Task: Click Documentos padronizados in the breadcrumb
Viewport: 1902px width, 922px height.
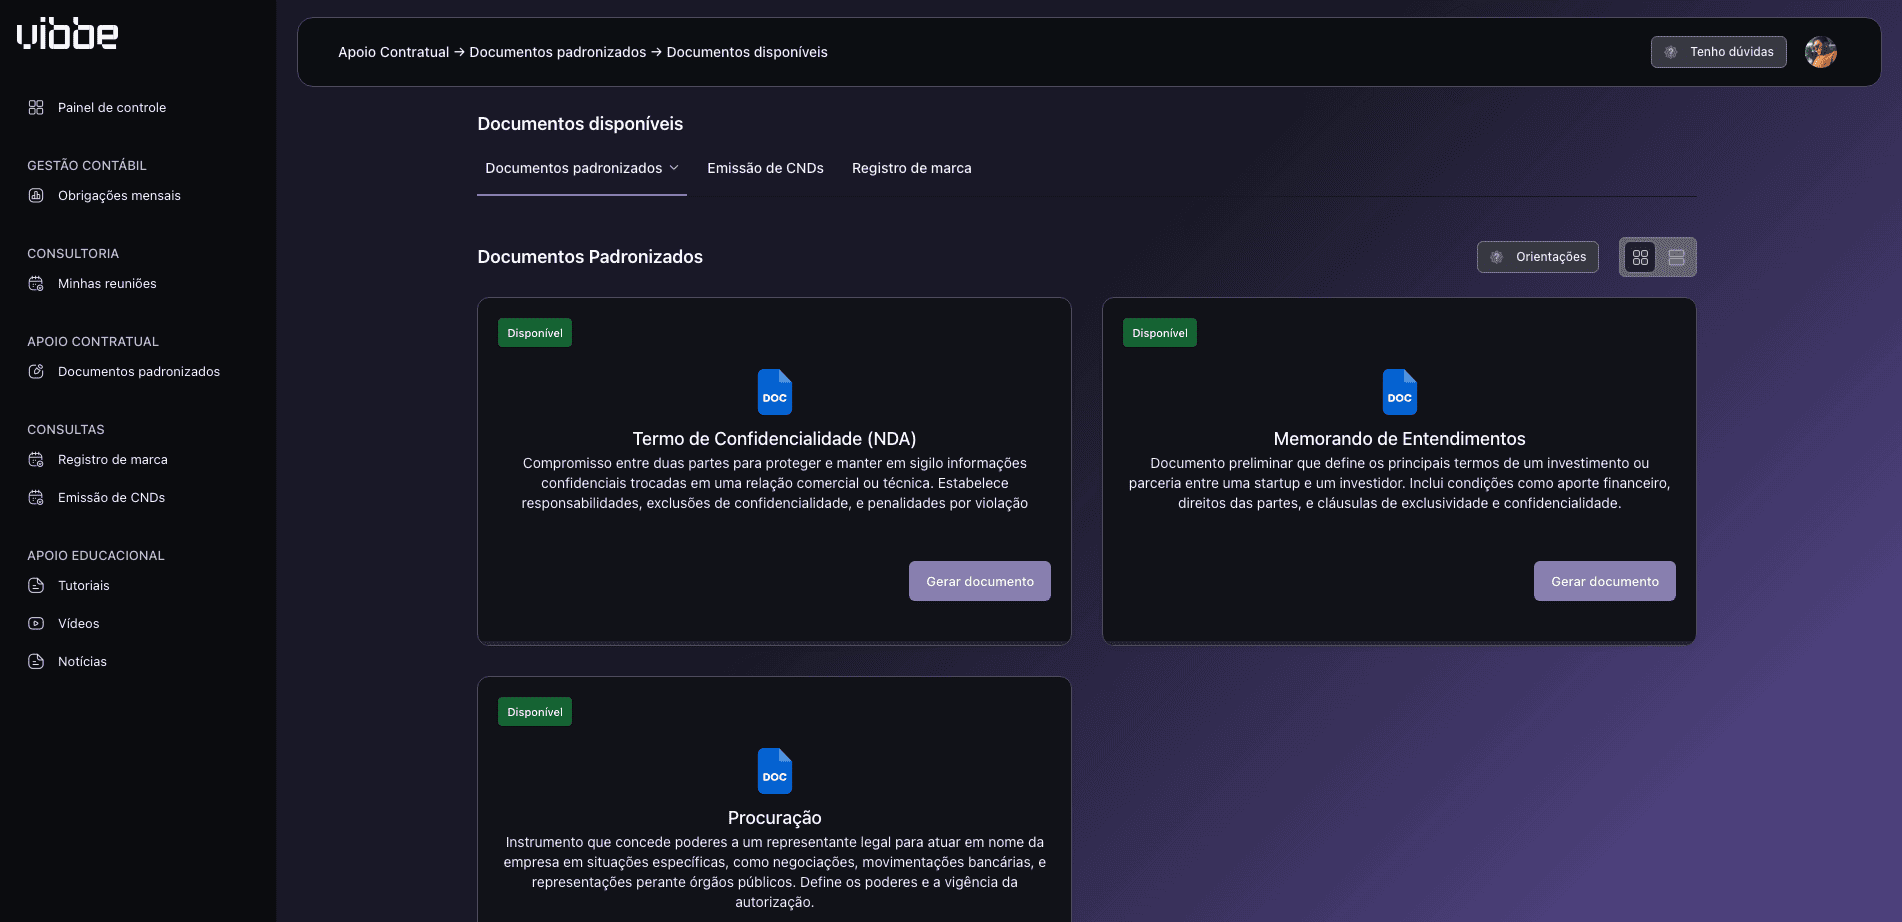Action: [x=557, y=52]
